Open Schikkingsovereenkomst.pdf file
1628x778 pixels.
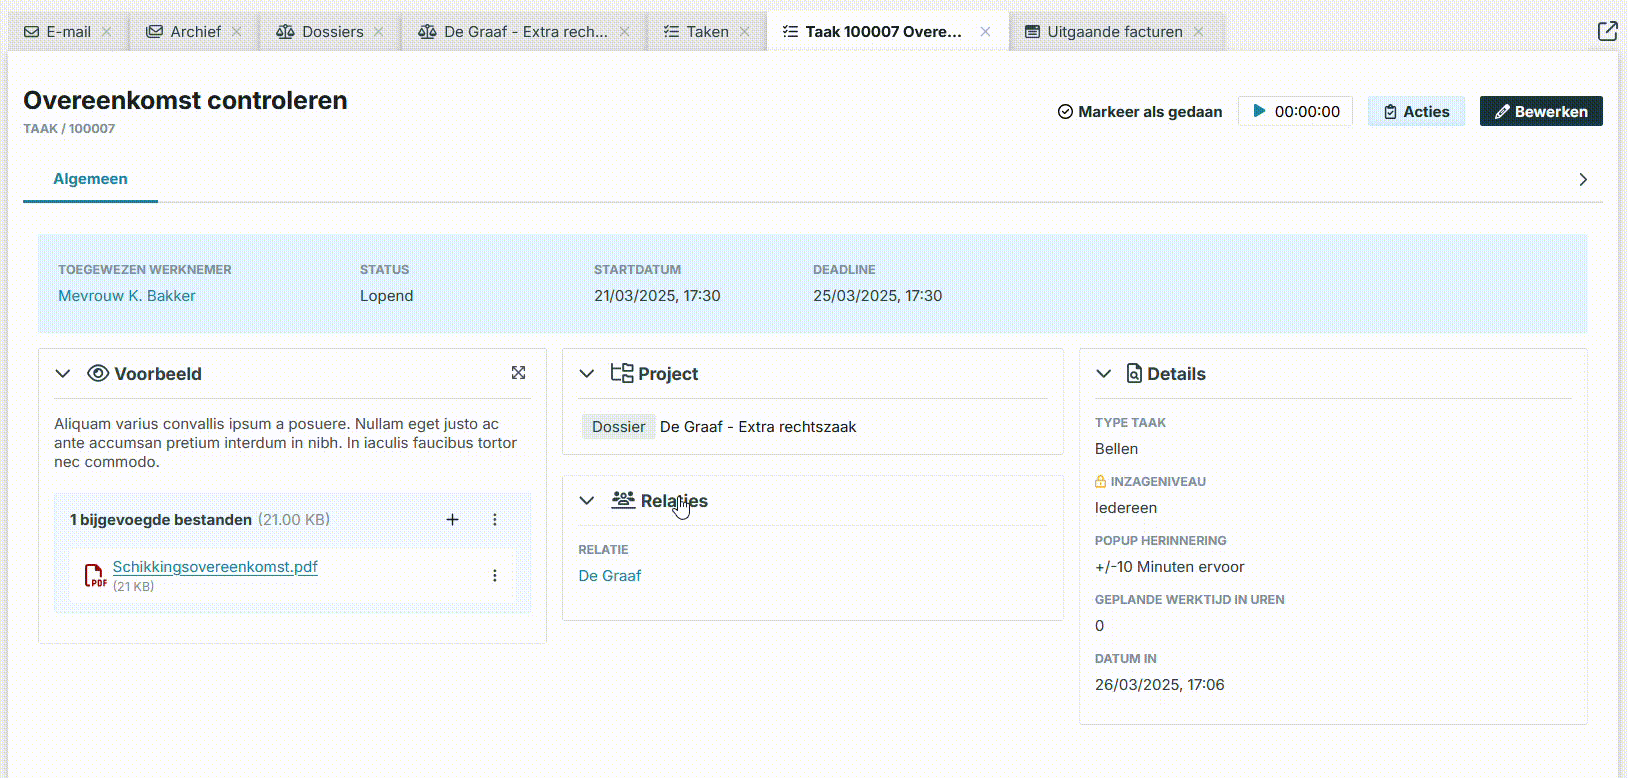[x=215, y=567]
